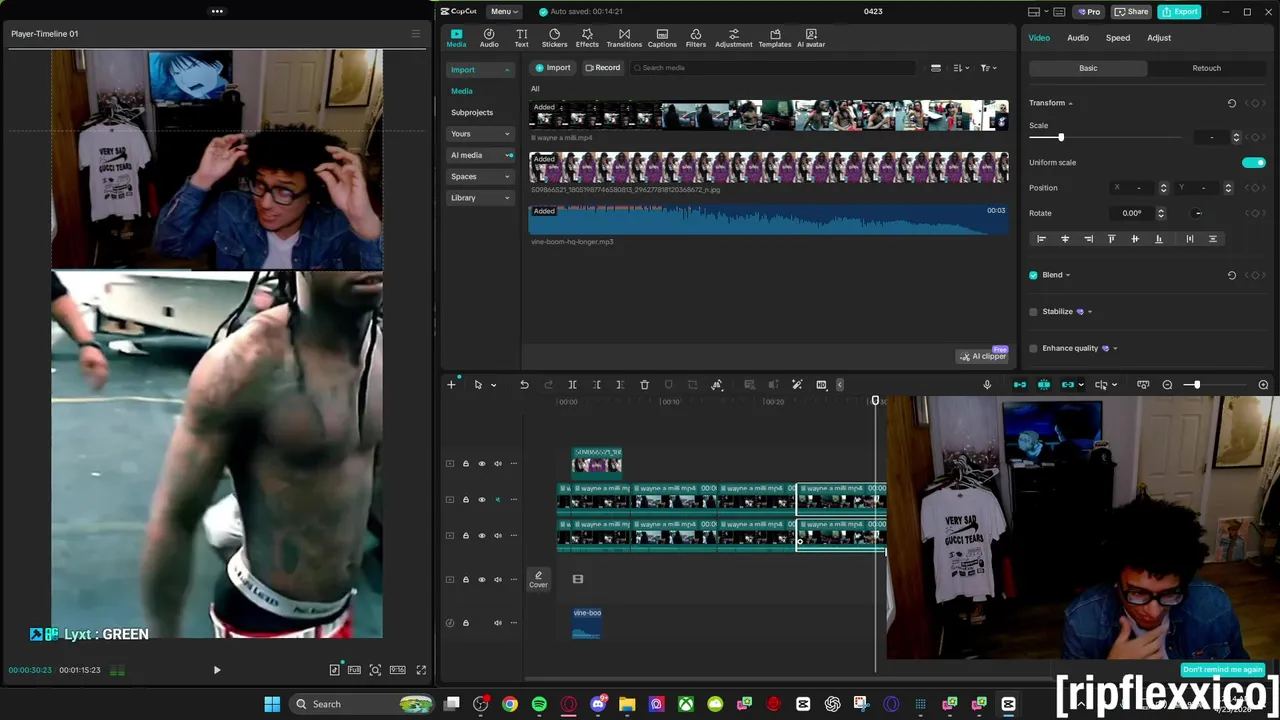The width and height of the screenshot is (1280, 720).
Task: Select Subprojects in the sidebar
Action: point(472,113)
